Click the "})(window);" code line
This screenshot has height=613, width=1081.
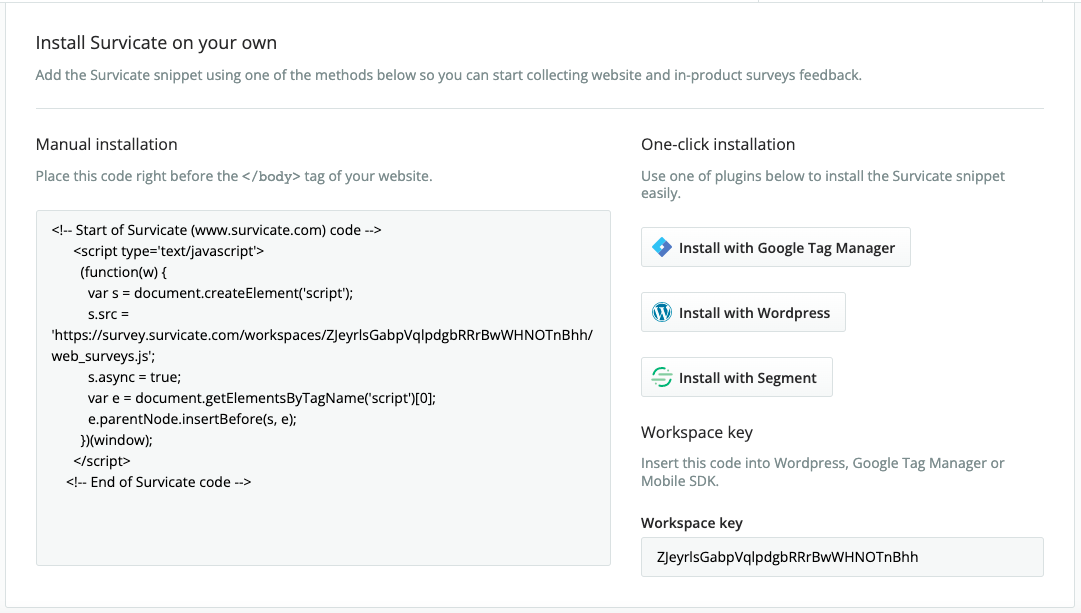(x=117, y=440)
